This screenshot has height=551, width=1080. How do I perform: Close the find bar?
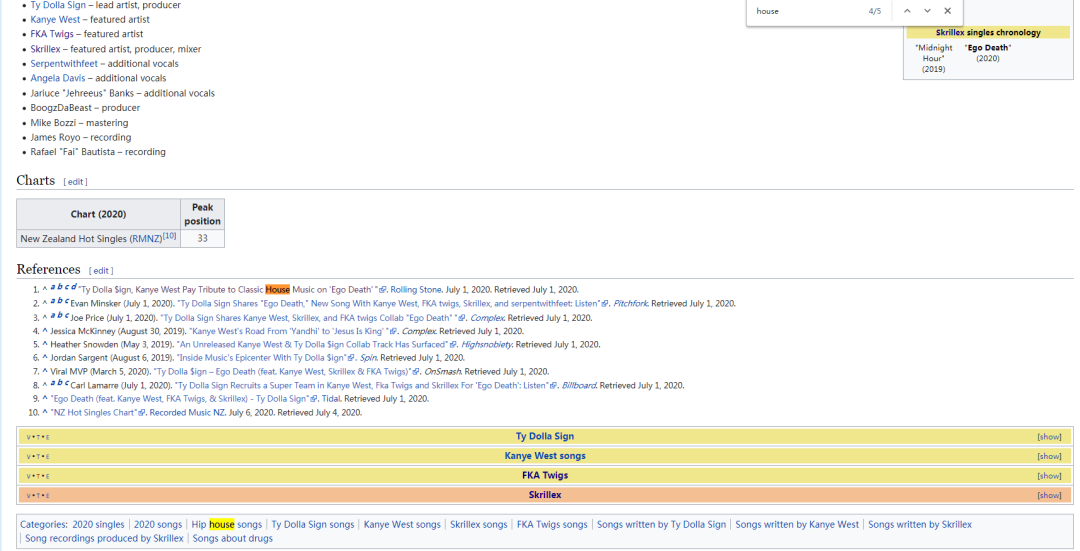(x=948, y=11)
